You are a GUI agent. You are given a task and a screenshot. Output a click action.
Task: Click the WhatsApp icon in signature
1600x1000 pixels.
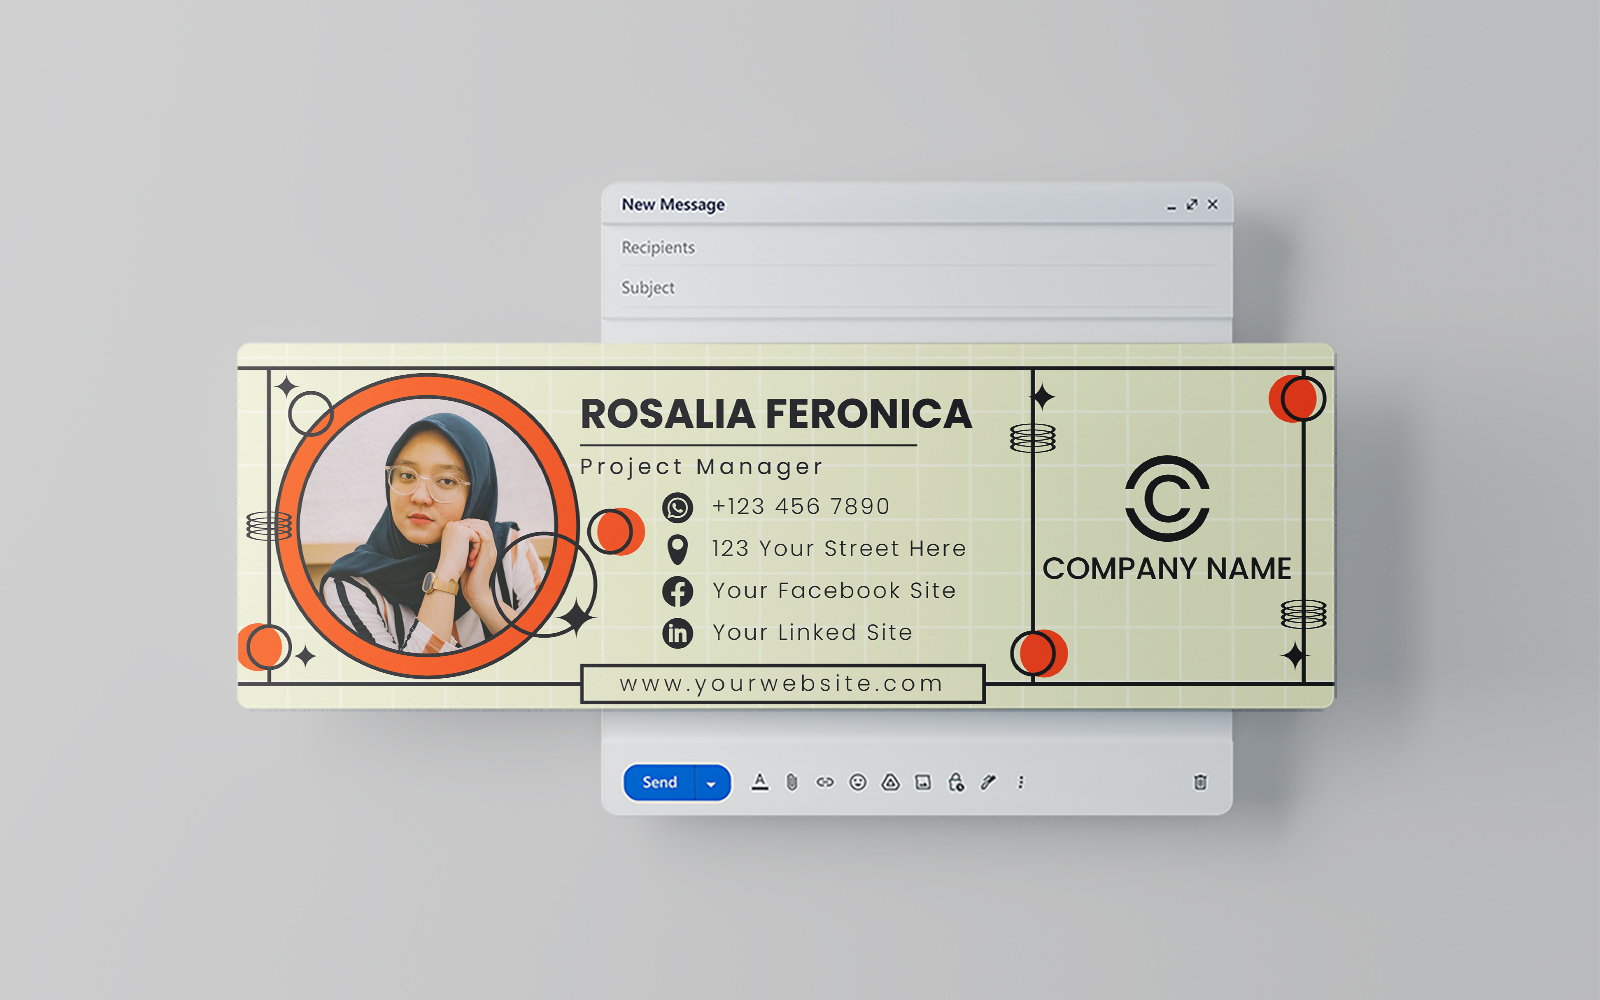(x=677, y=508)
